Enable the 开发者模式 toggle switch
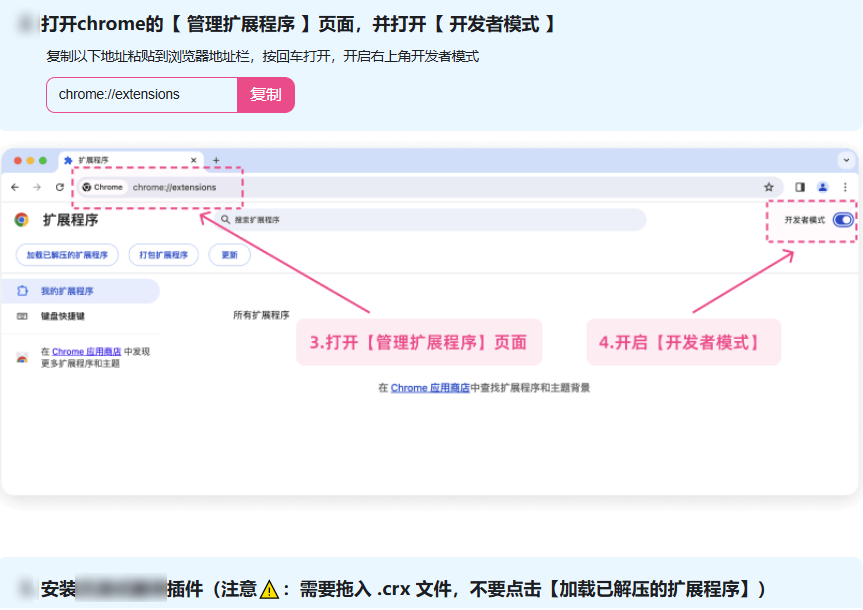863x610 pixels. [x=842, y=220]
